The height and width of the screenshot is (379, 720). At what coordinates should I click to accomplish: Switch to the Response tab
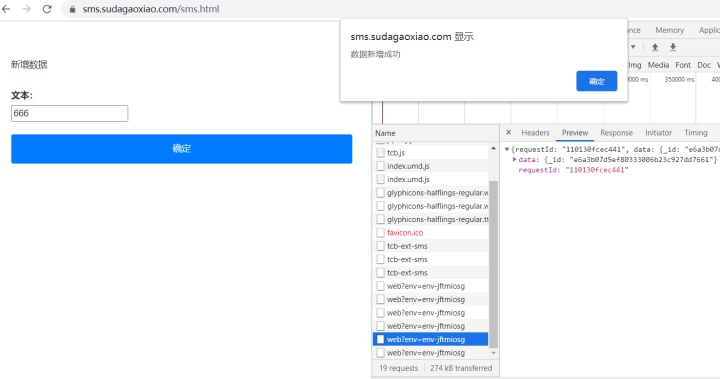(x=616, y=133)
